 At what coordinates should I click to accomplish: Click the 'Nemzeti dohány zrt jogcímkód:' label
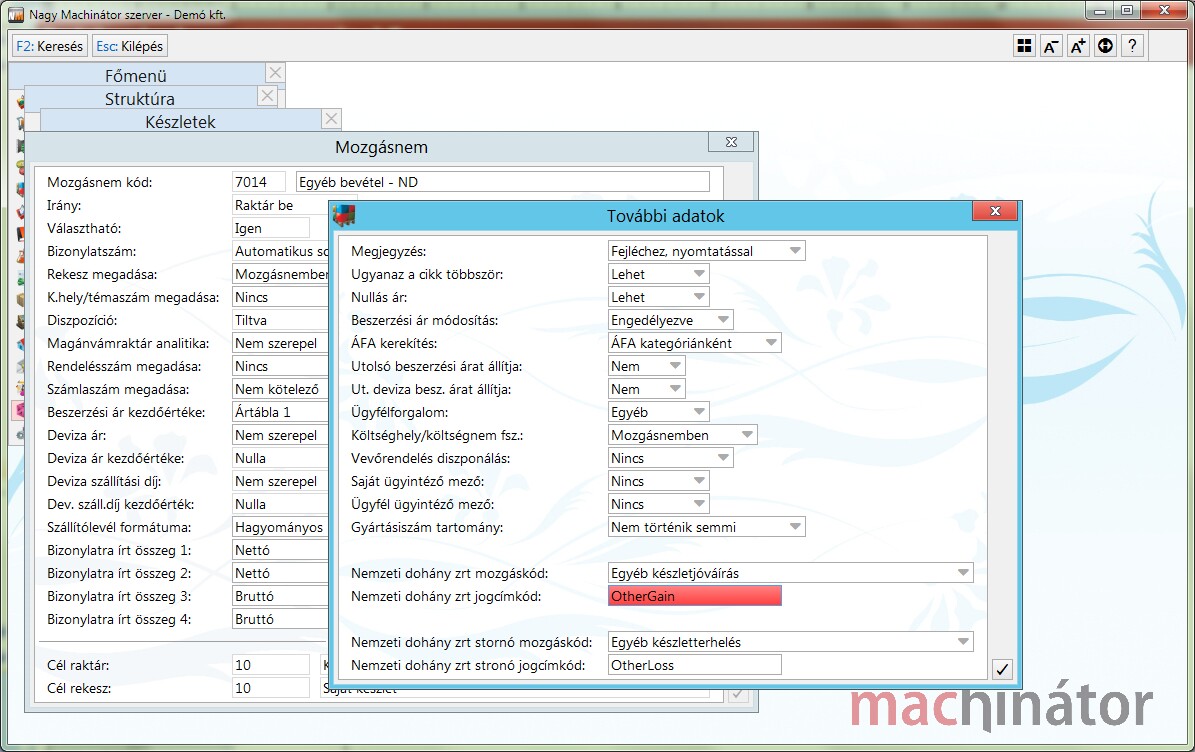coord(446,597)
